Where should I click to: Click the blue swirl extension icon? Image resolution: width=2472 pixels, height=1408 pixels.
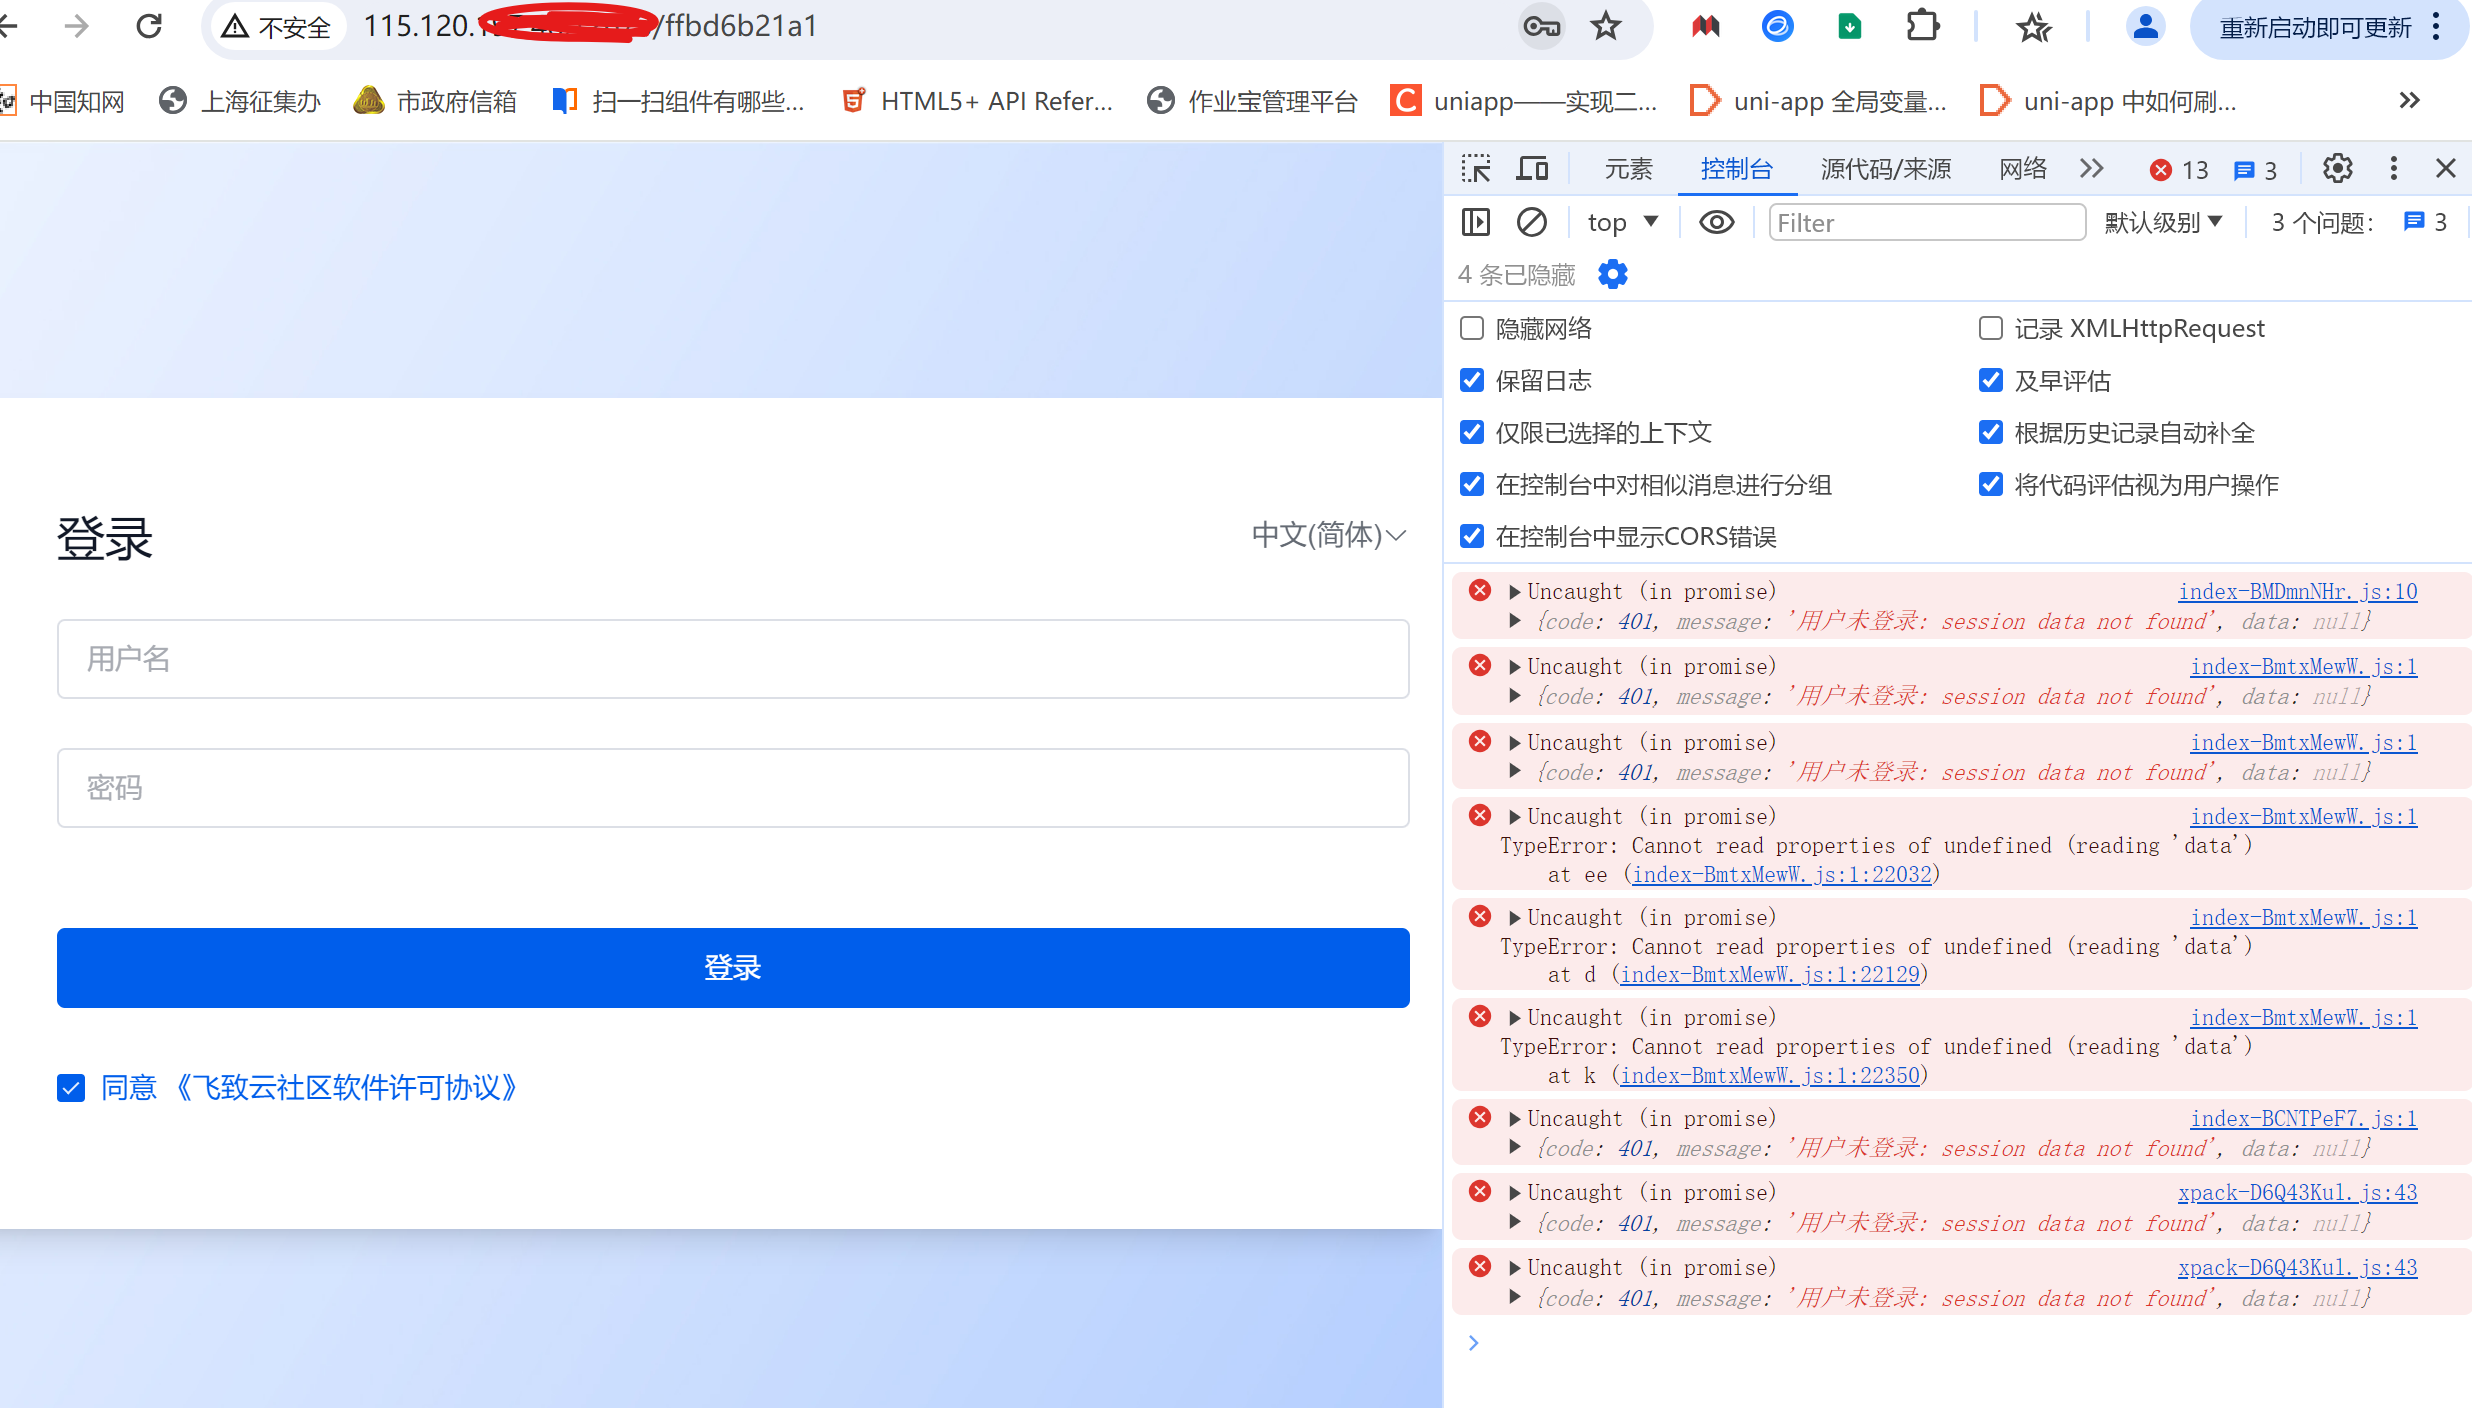point(1777,27)
